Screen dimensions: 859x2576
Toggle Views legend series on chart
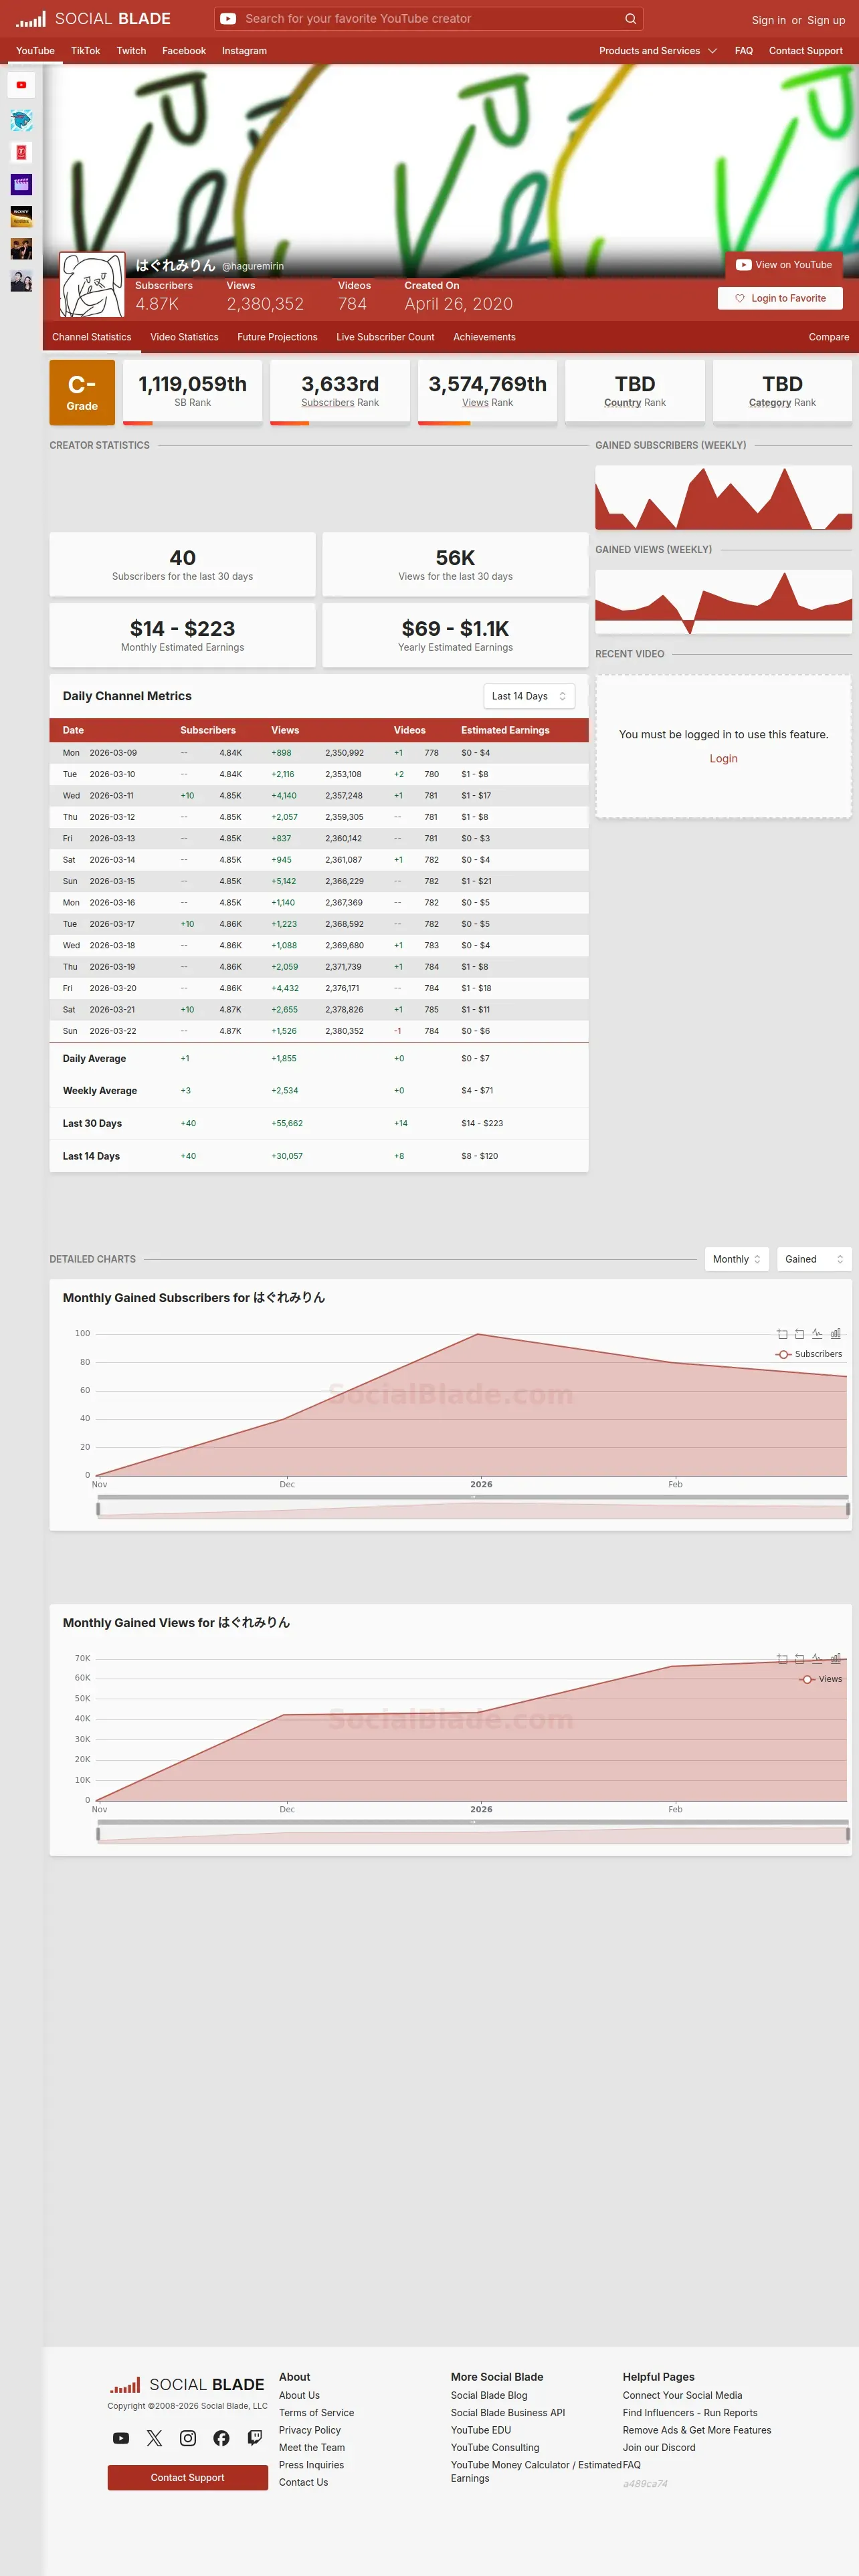[x=820, y=1679]
